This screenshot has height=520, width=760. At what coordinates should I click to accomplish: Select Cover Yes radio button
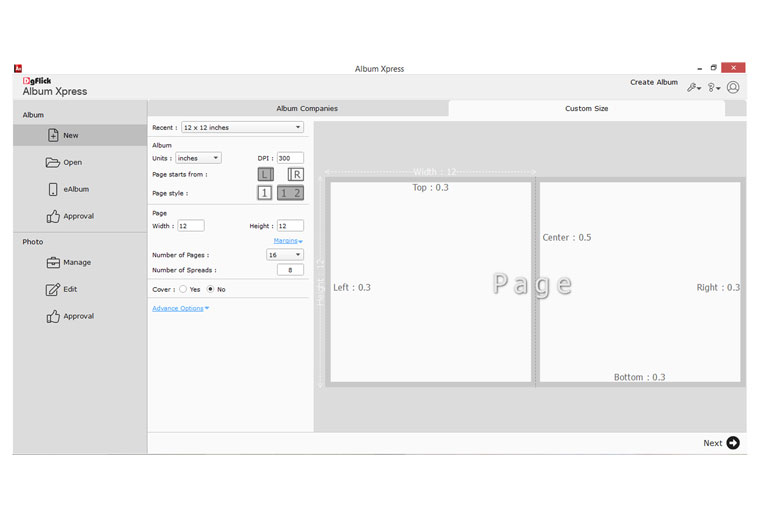(x=183, y=289)
